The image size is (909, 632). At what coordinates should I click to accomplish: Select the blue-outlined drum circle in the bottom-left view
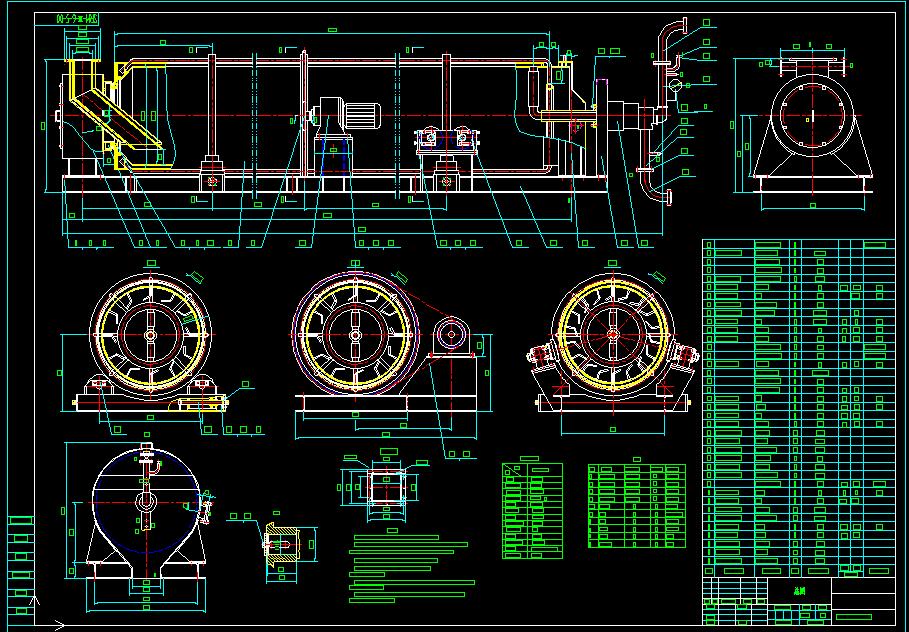[x=147, y=502]
